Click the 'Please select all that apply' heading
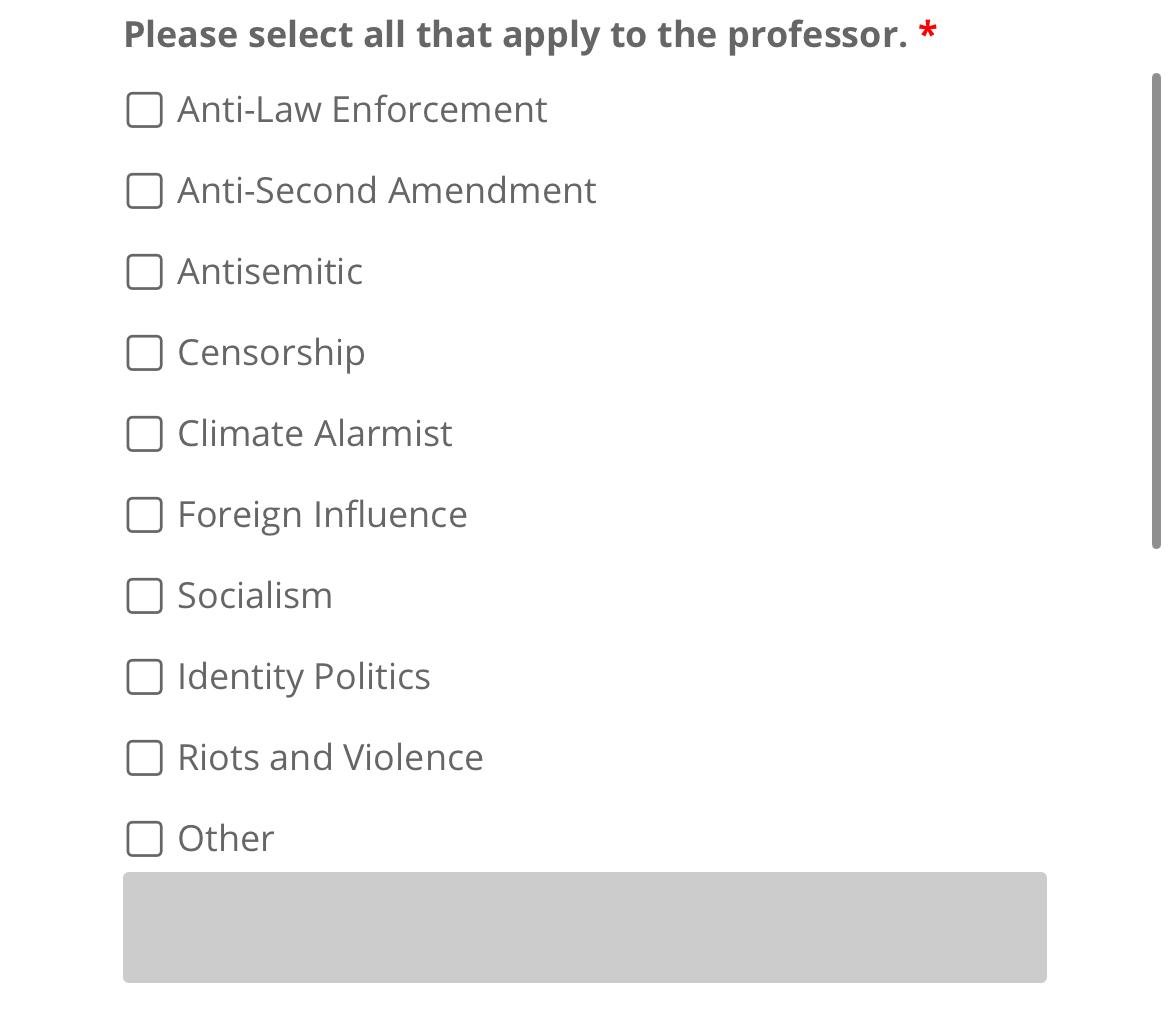Image resolution: width=1170 pixels, height=1015 pixels. point(515,34)
